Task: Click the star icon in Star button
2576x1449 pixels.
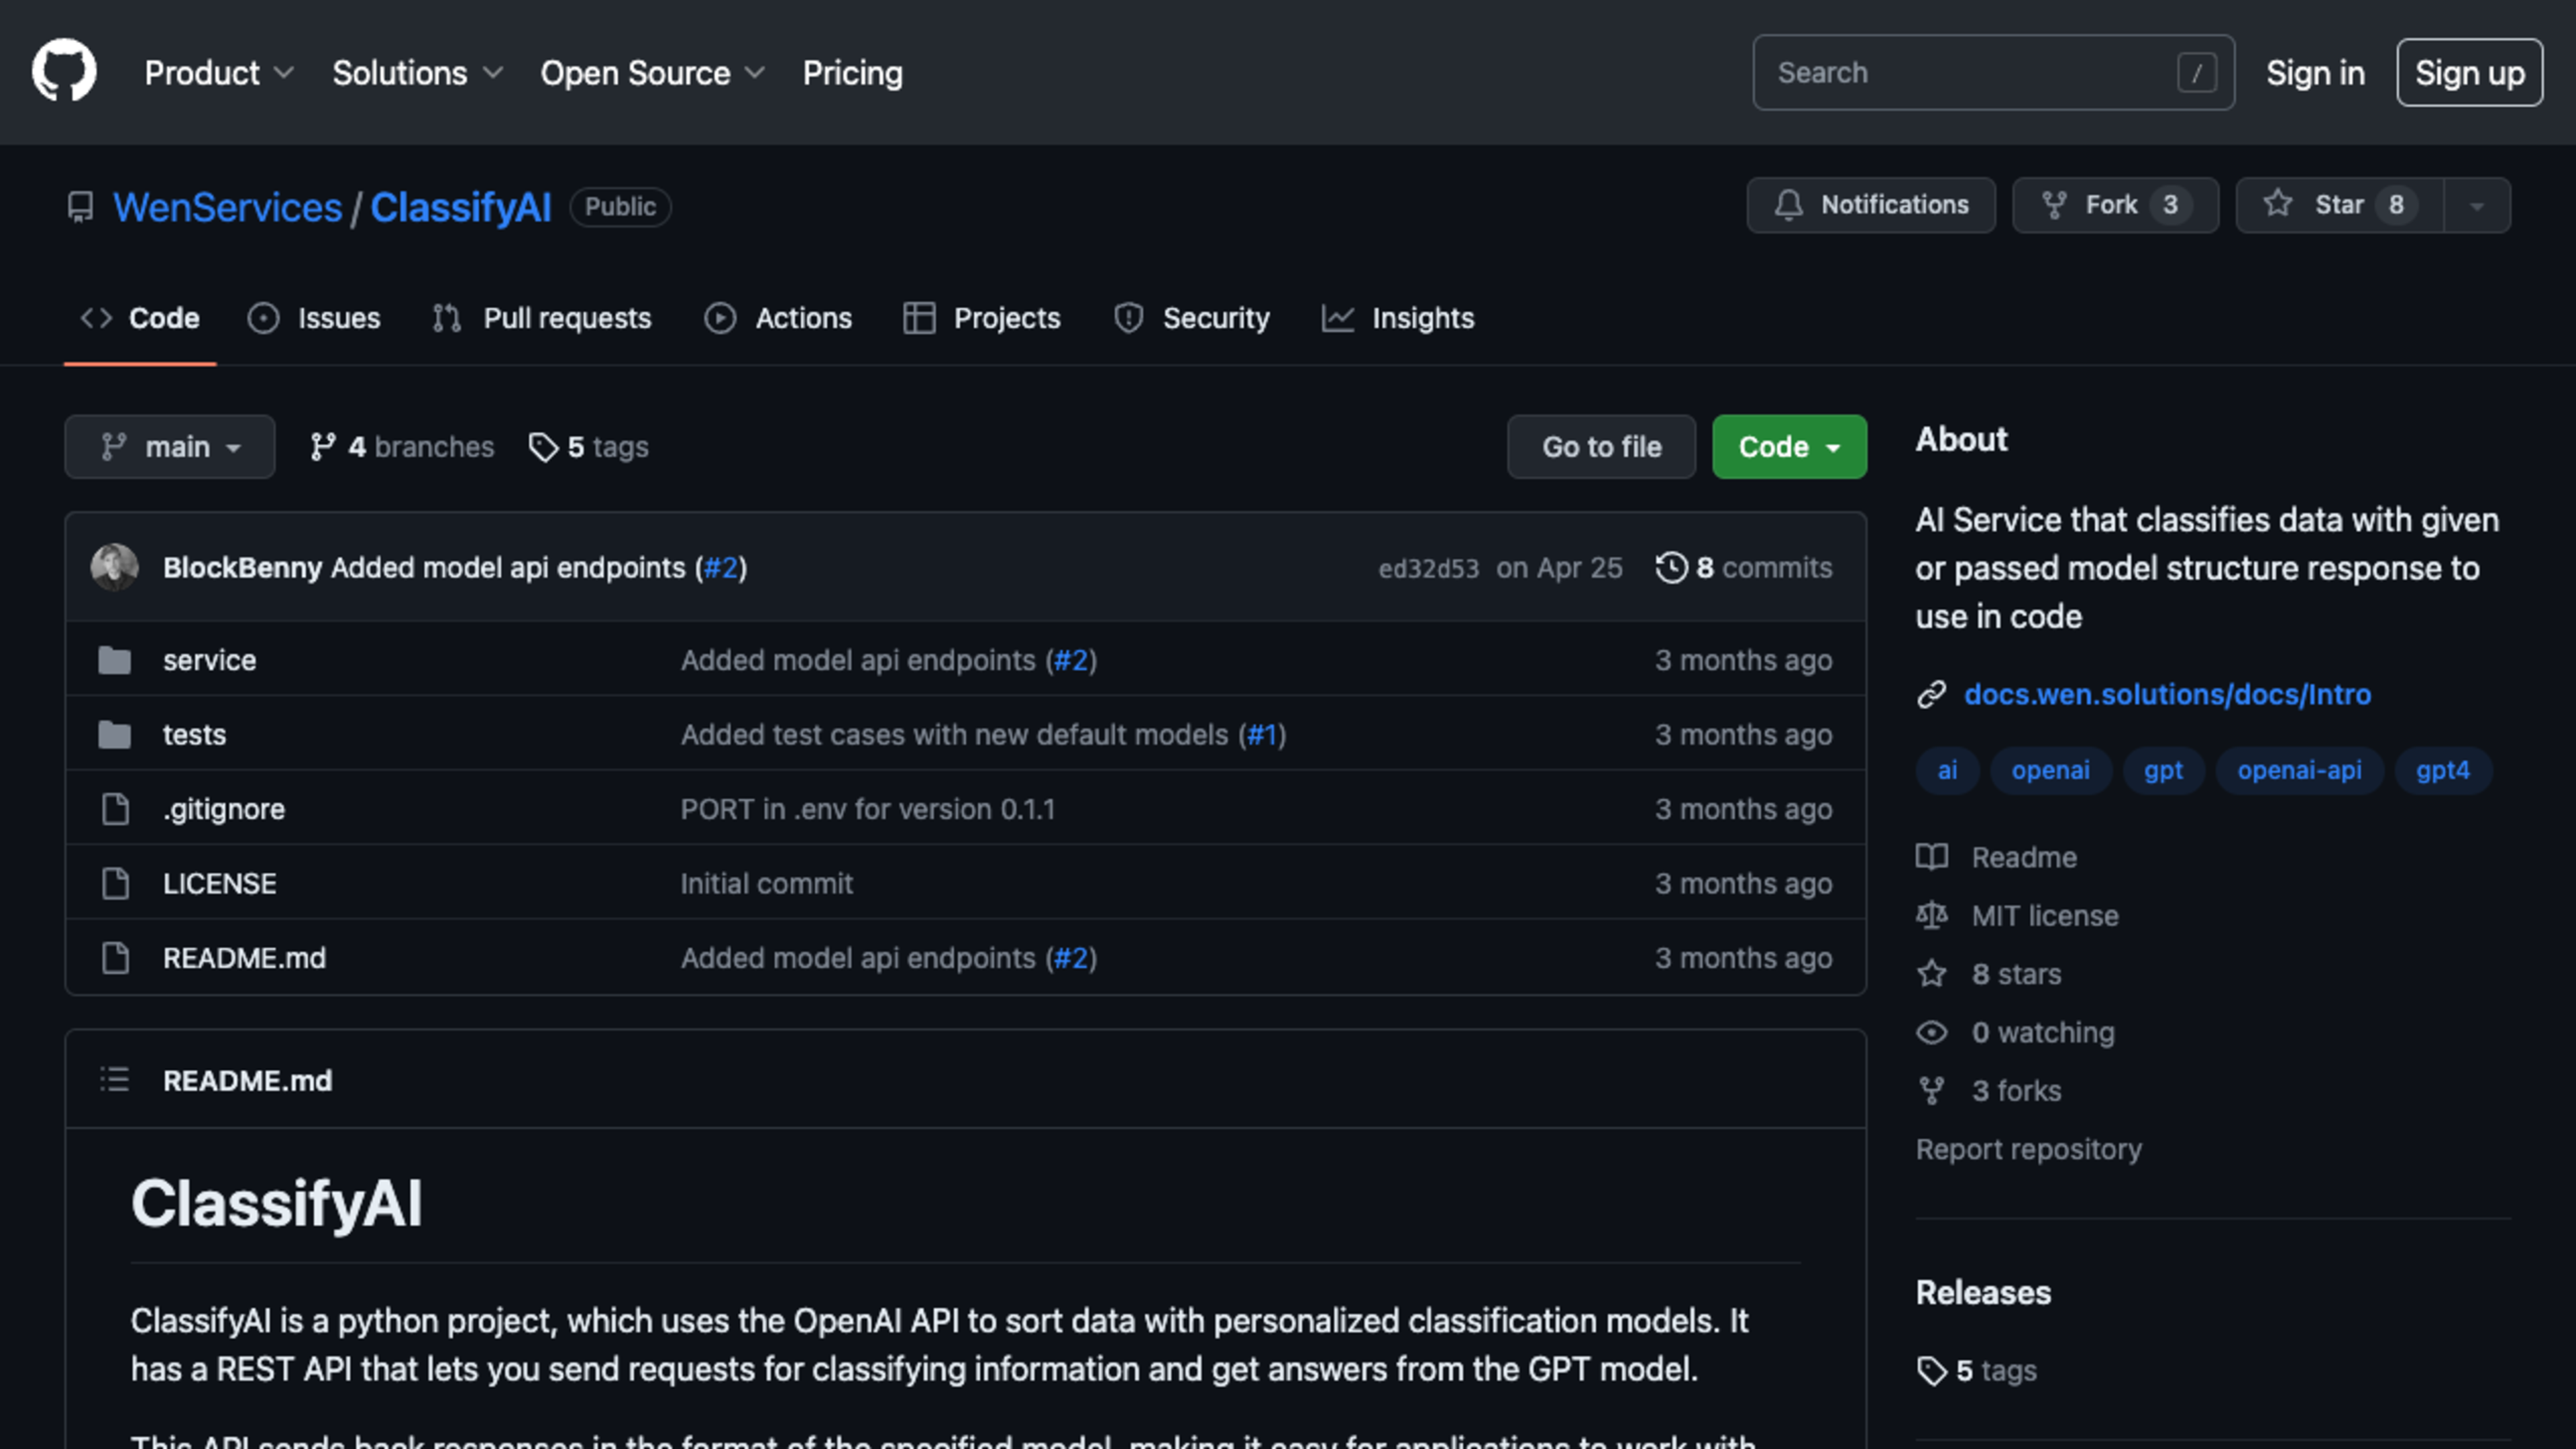Action: click(x=2278, y=204)
